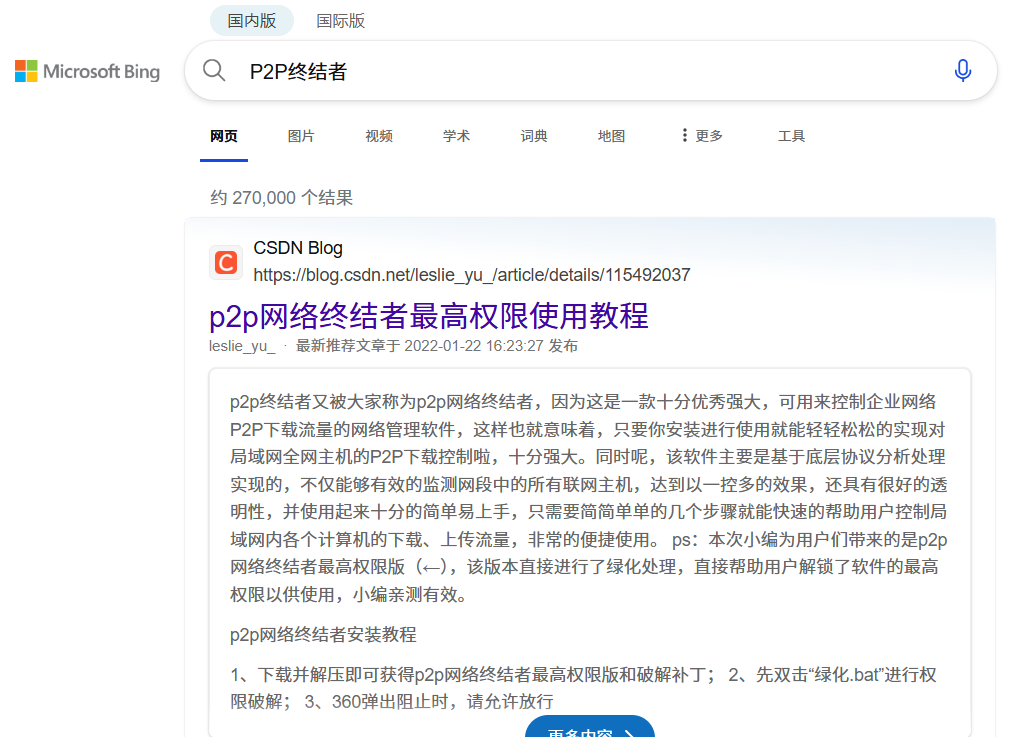Click the magnifying glass search icon

[x=214, y=70]
